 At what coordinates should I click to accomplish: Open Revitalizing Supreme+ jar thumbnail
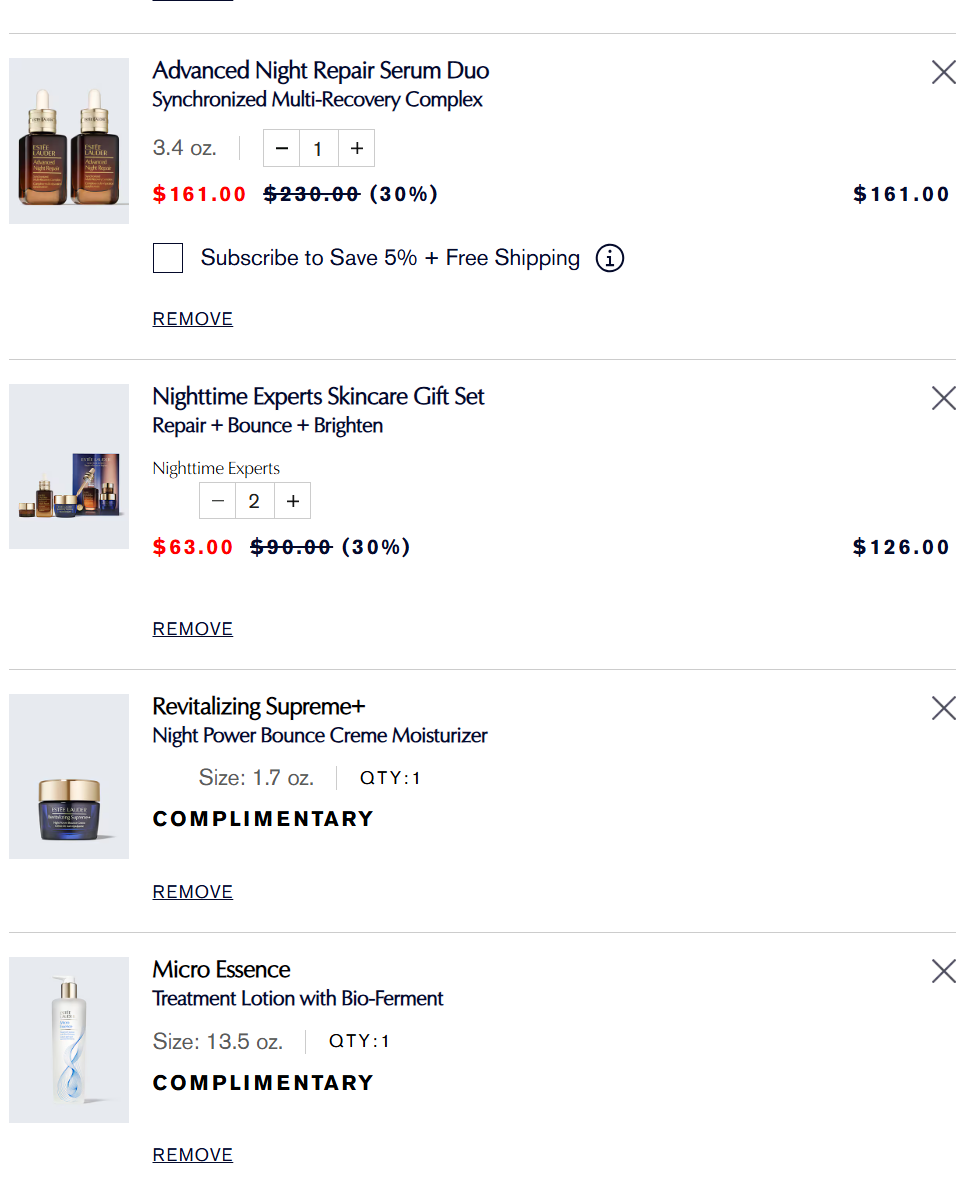coord(69,777)
